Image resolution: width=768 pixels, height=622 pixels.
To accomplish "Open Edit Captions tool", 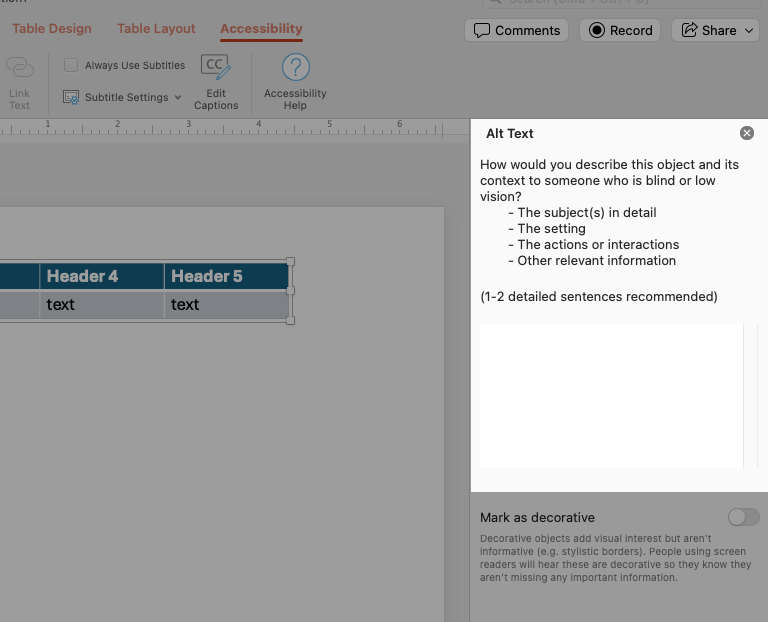I will click(216, 80).
